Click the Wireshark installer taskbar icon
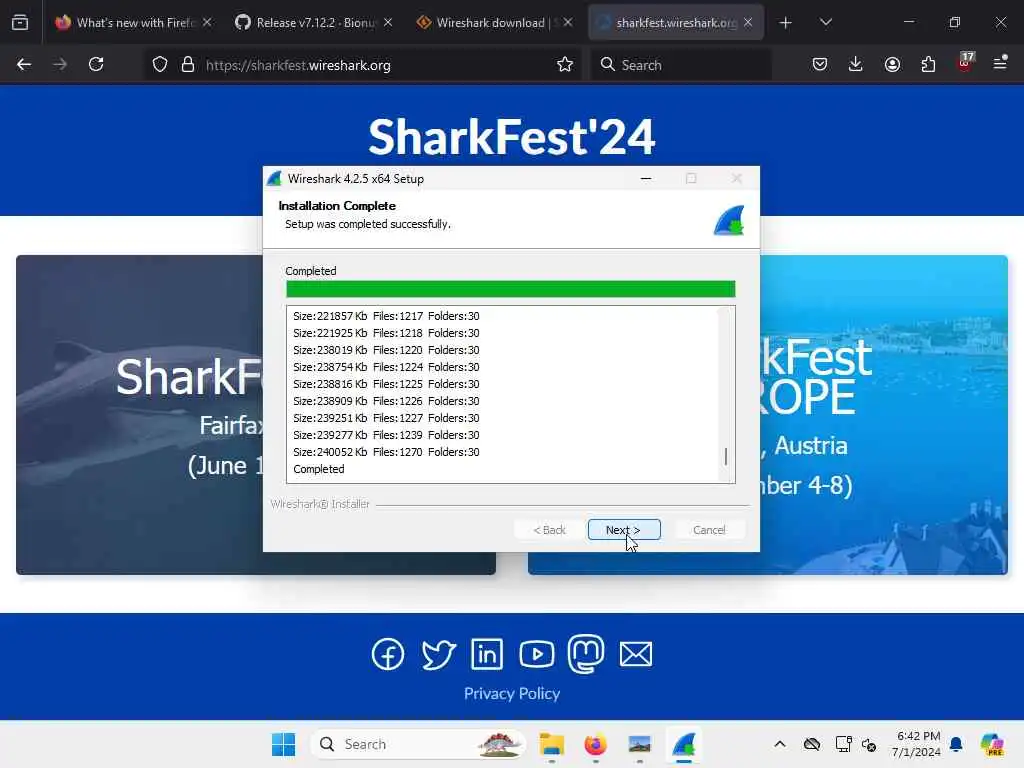 pos(683,744)
